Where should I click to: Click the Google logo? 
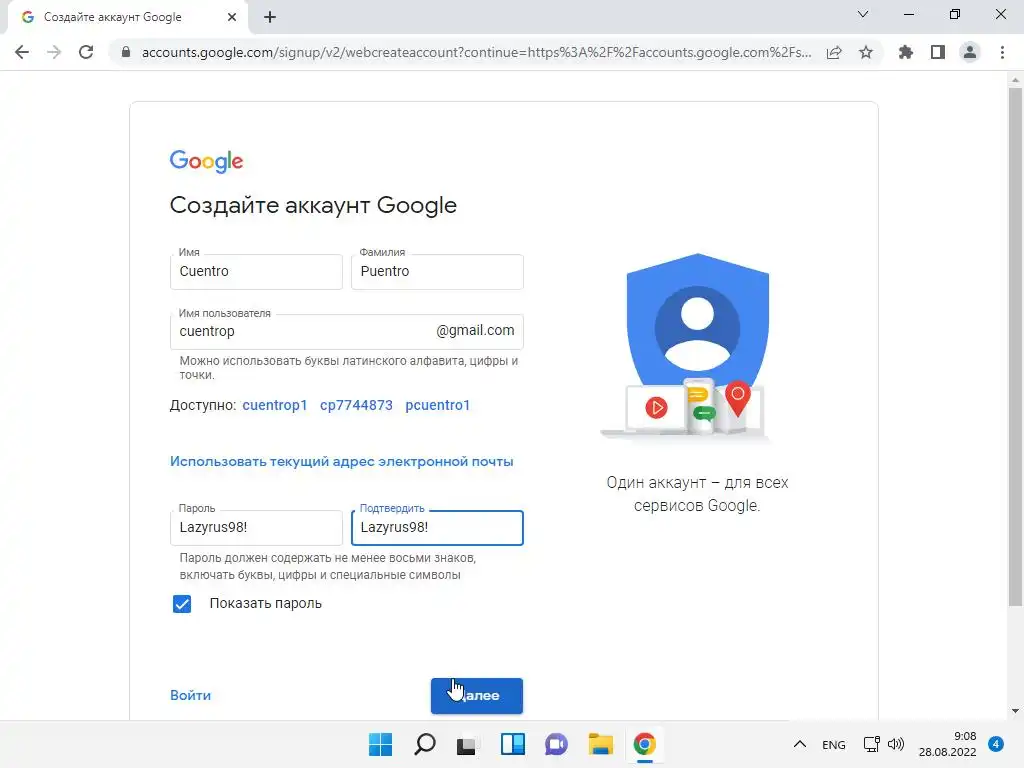(x=206, y=161)
